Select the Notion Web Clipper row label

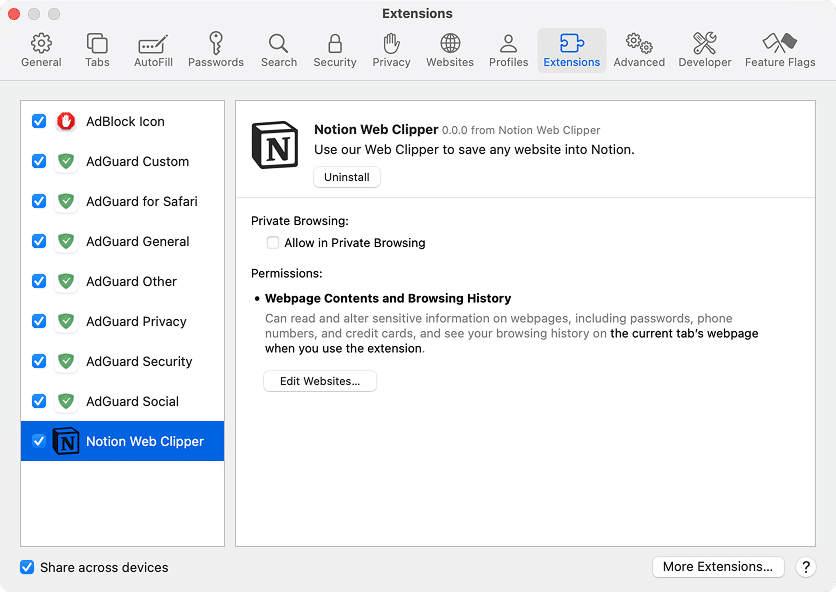point(145,442)
